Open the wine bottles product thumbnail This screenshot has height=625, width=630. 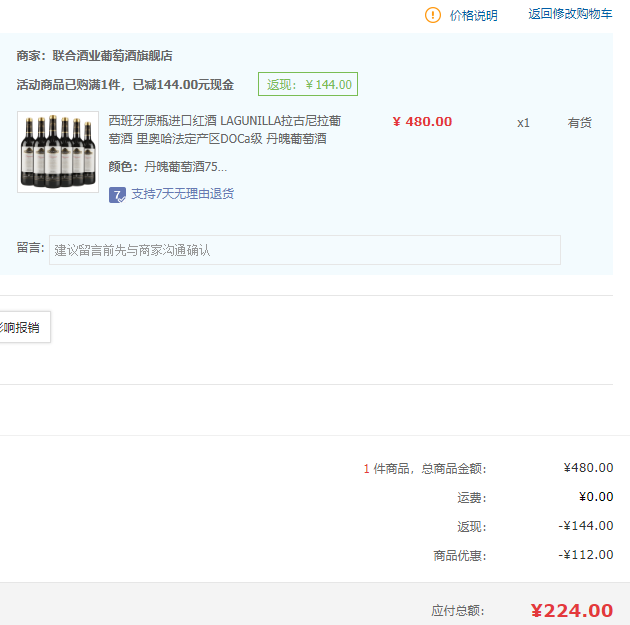pyautogui.click(x=58, y=152)
